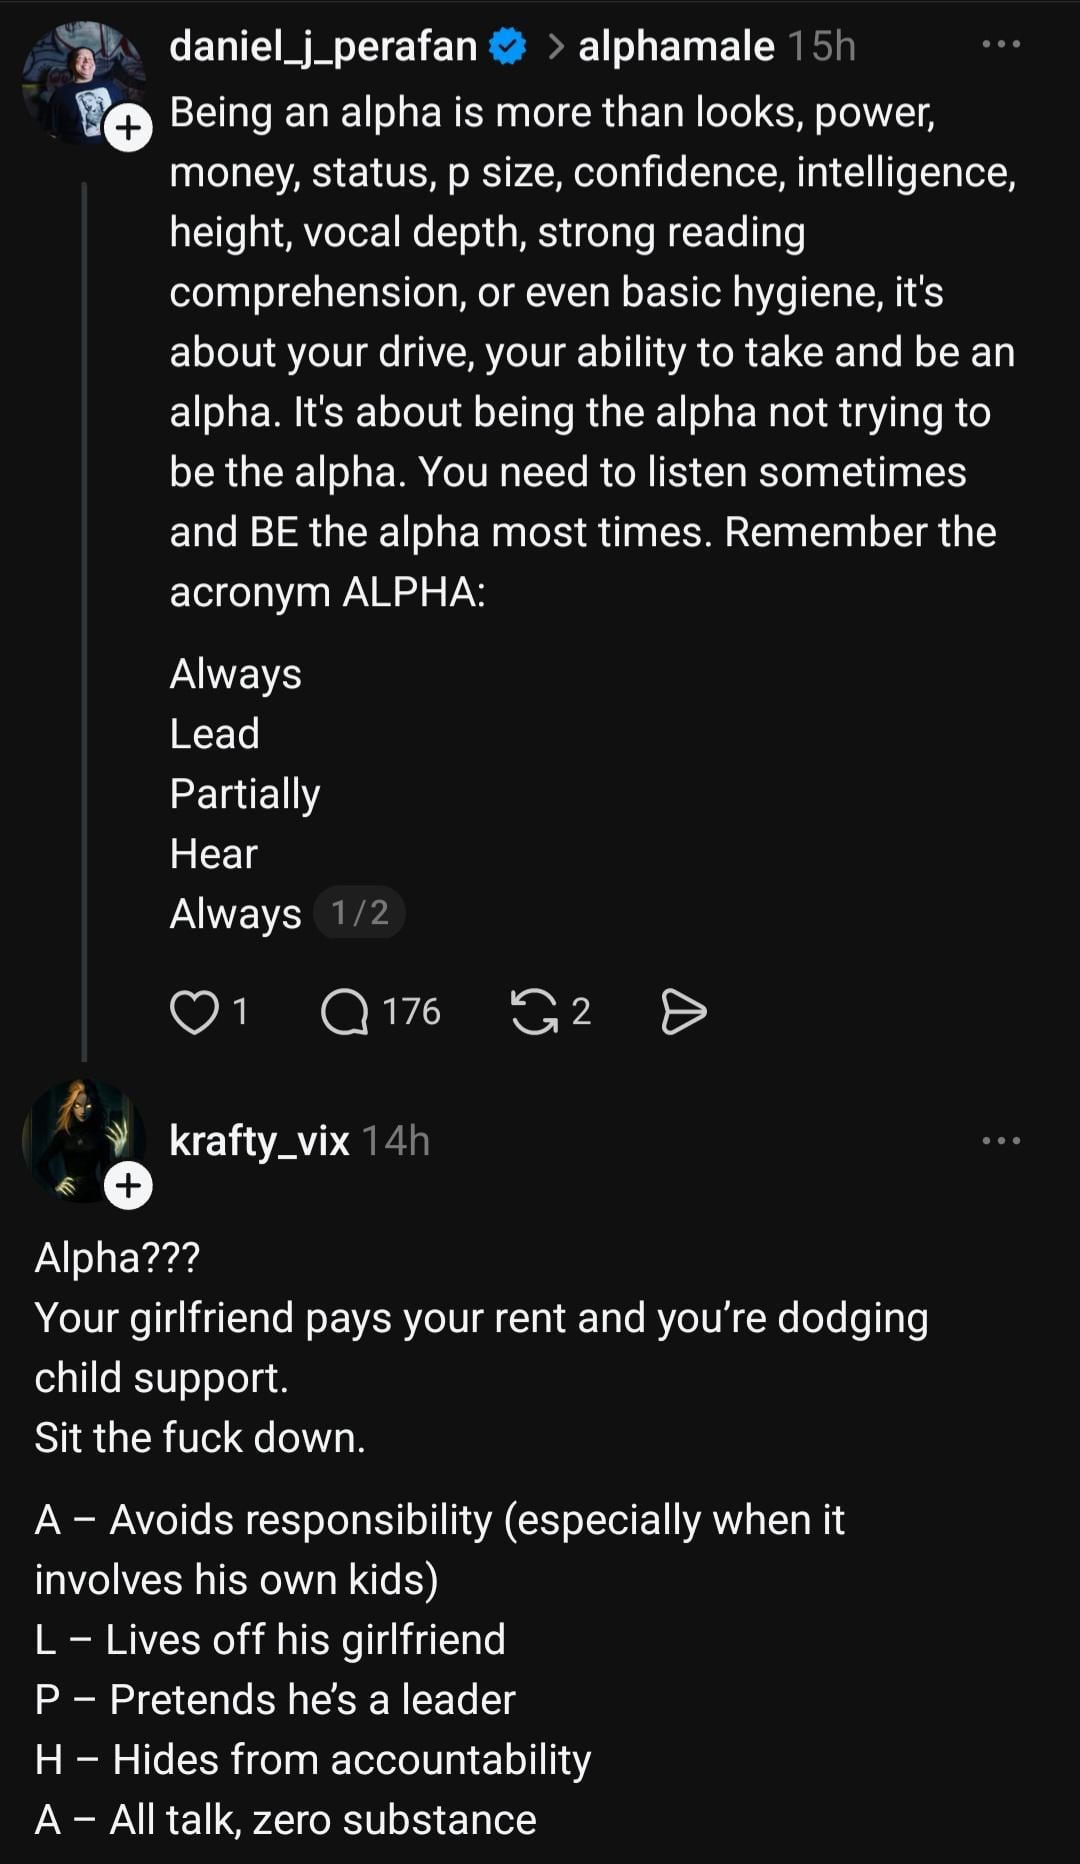Visit the krafty_vix profile via username
1080x1864 pixels.
point(259,1141)
